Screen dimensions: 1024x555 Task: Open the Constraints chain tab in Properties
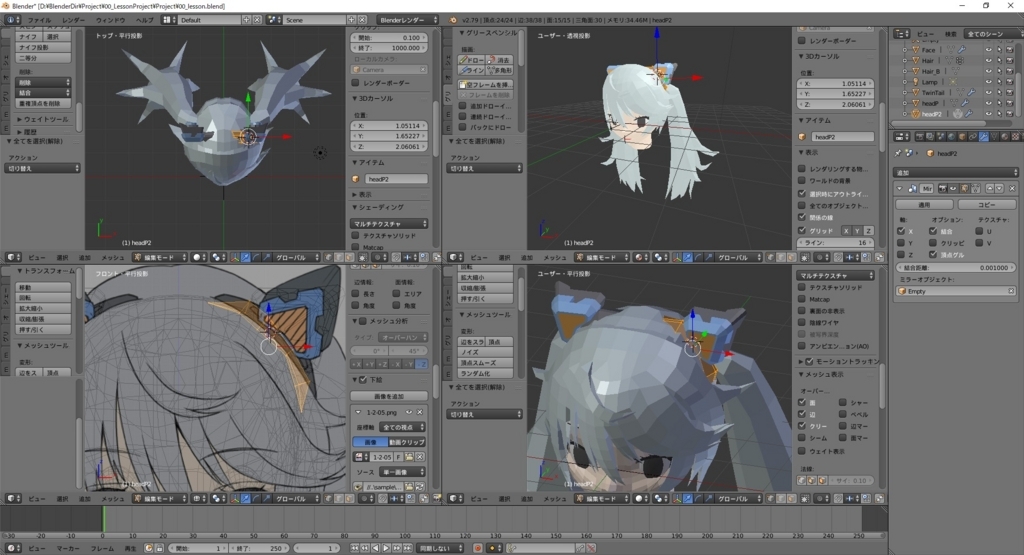click(x=973, y=136)
